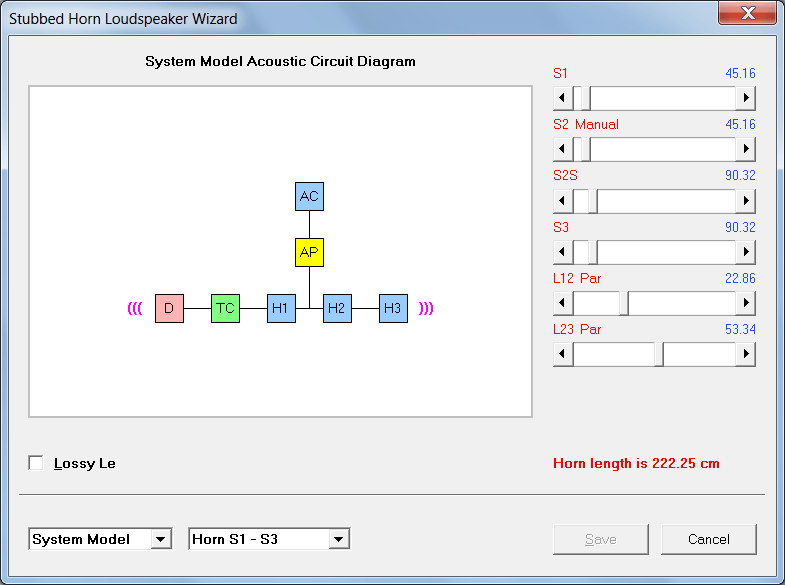
Task: Click the S3 value 90.32
Action: click(x=740, y=228)
